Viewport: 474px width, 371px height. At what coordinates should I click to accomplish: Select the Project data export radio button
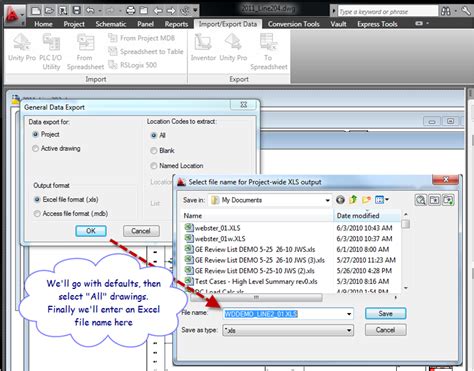coord(35,134)
